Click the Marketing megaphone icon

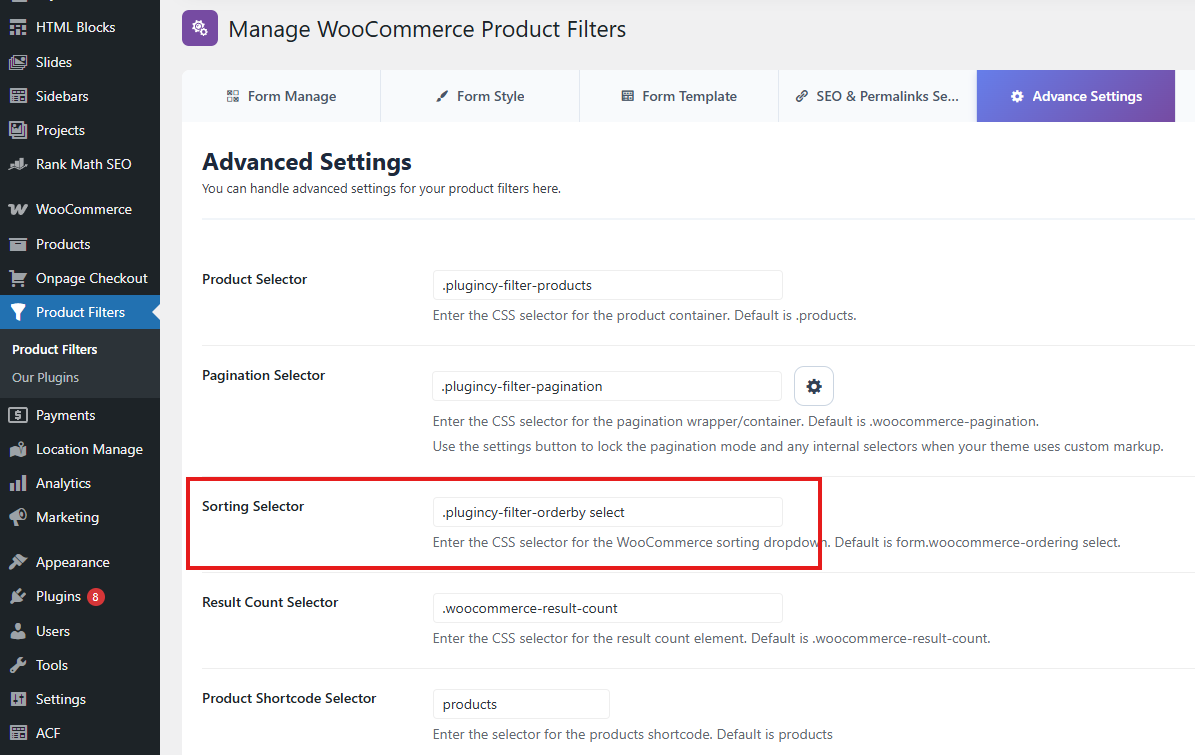point(18,517)
